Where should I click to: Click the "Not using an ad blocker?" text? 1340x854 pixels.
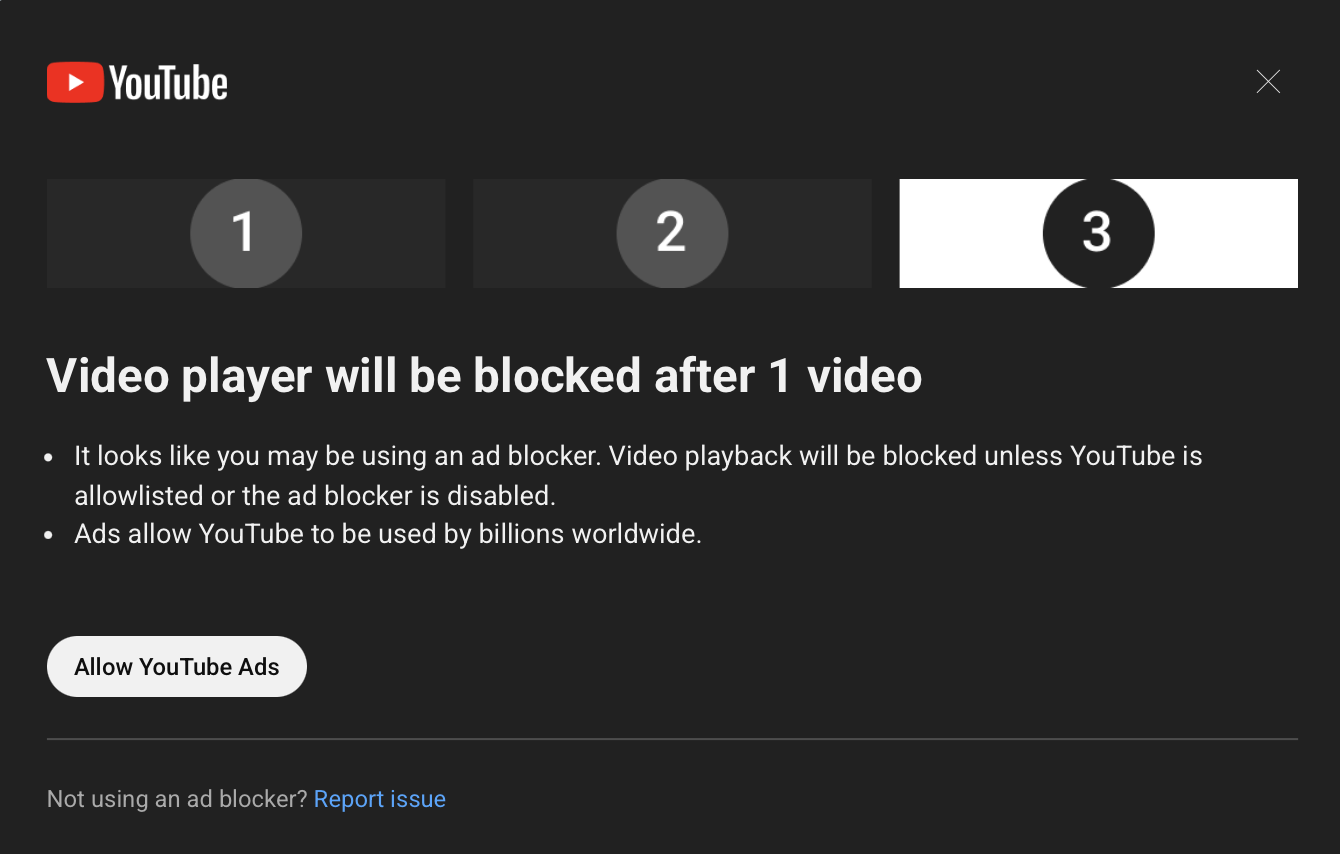click(x=177, y=799)
